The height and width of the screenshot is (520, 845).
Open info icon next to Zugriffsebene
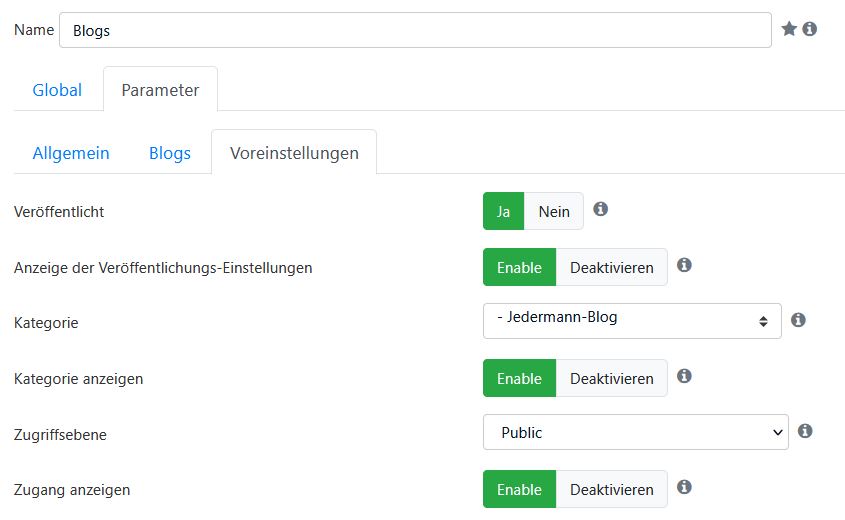[x=805, y=431]
